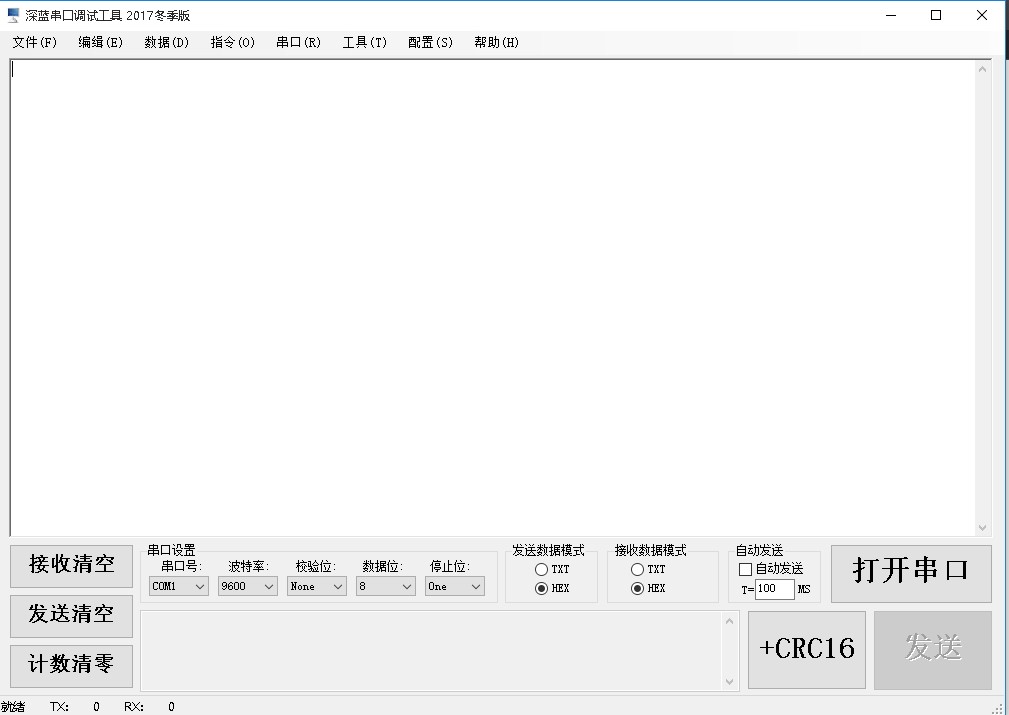
Task: Click the 打开串口 button
Action: (x=911, y=573)
